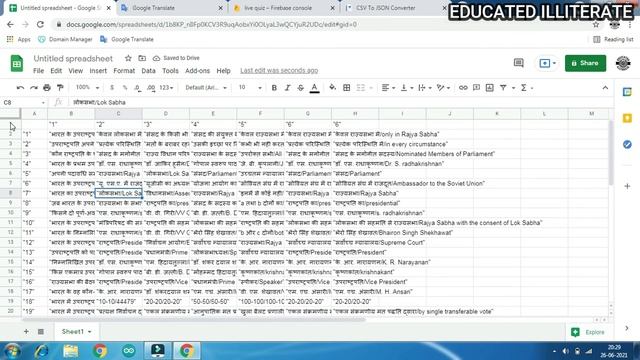
Task: Open vertical align dropdown
Action: (407, 88)
